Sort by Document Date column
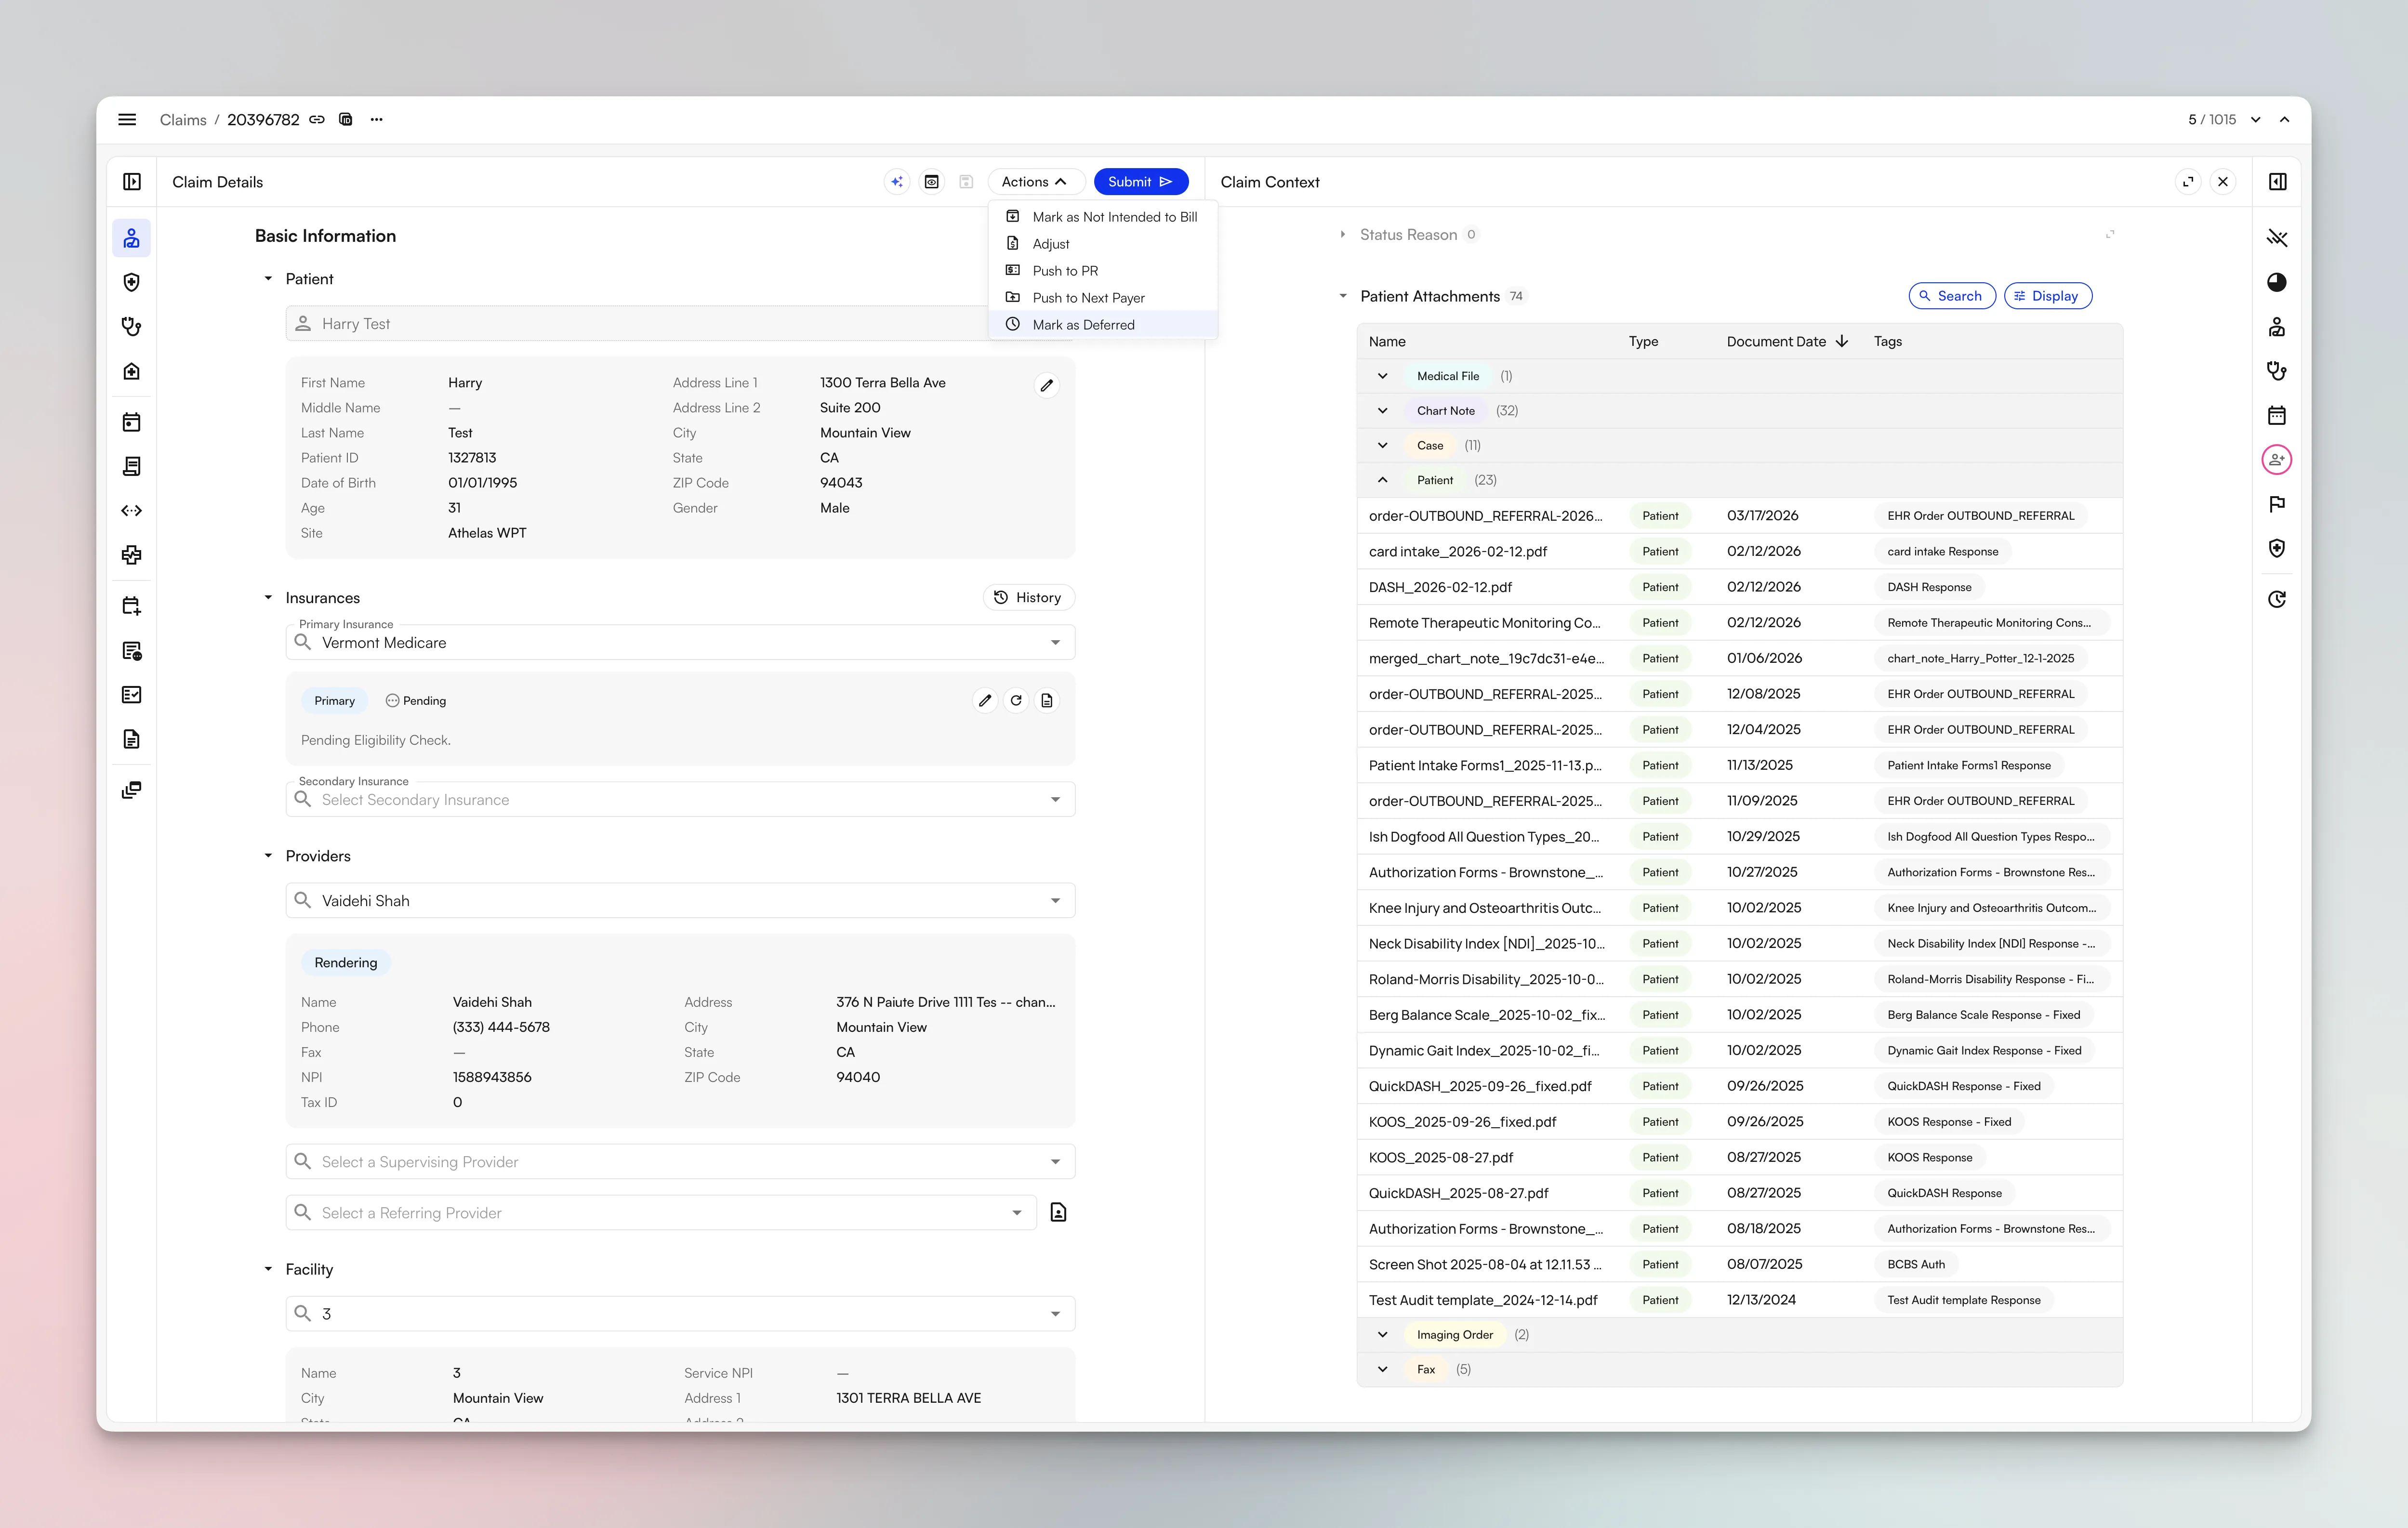 [1787, 342]
